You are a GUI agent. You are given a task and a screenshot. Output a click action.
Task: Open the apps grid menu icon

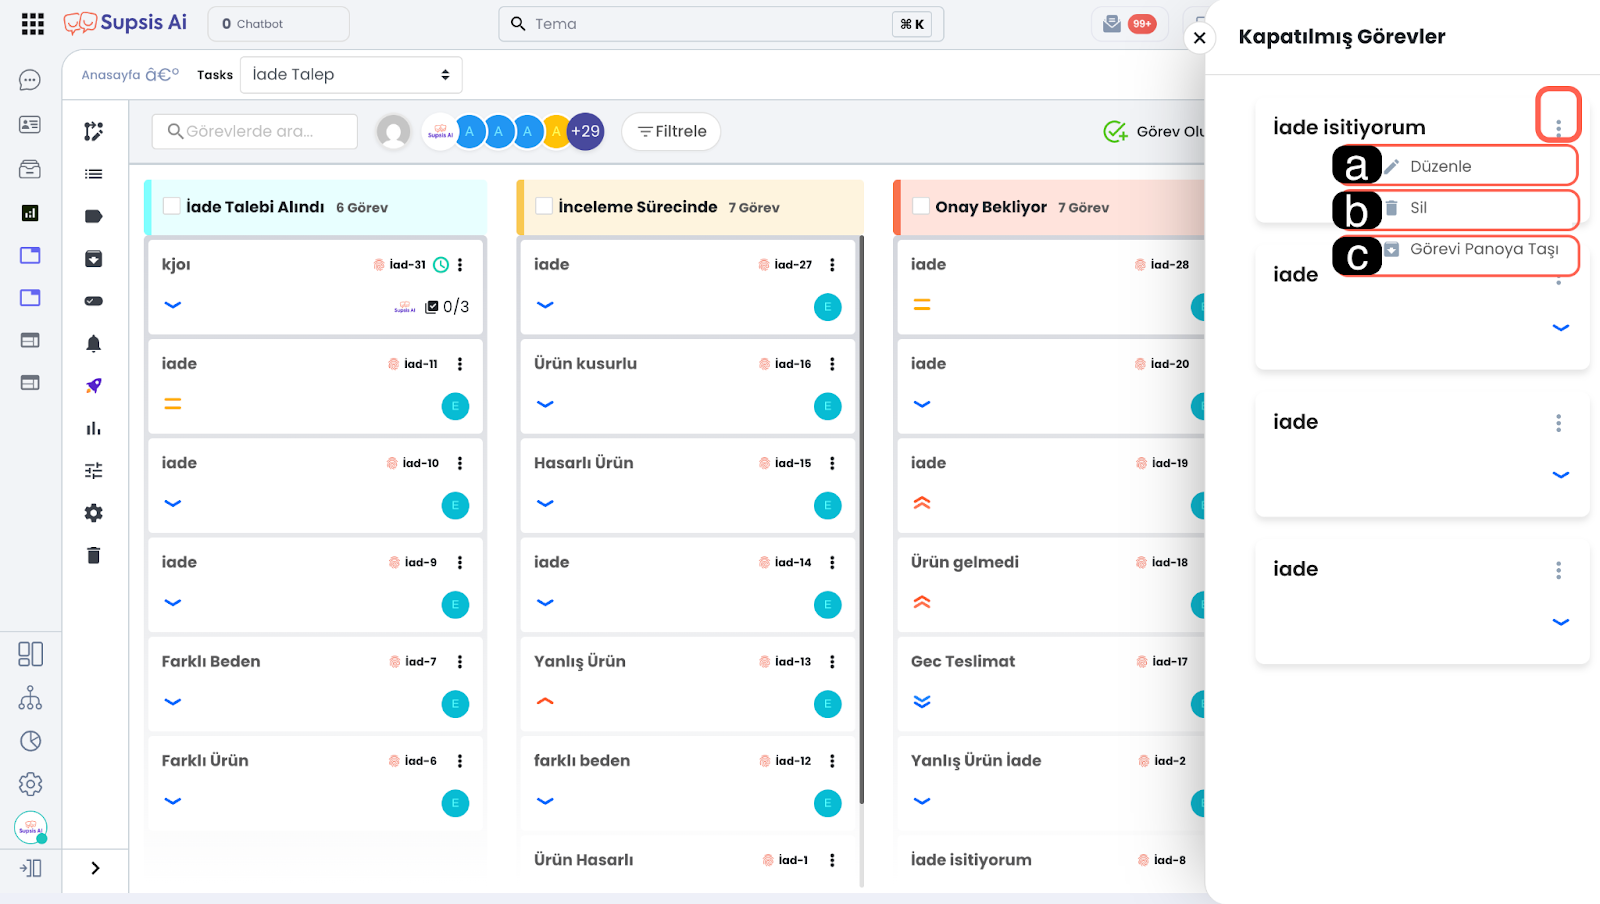coord(32,24)
